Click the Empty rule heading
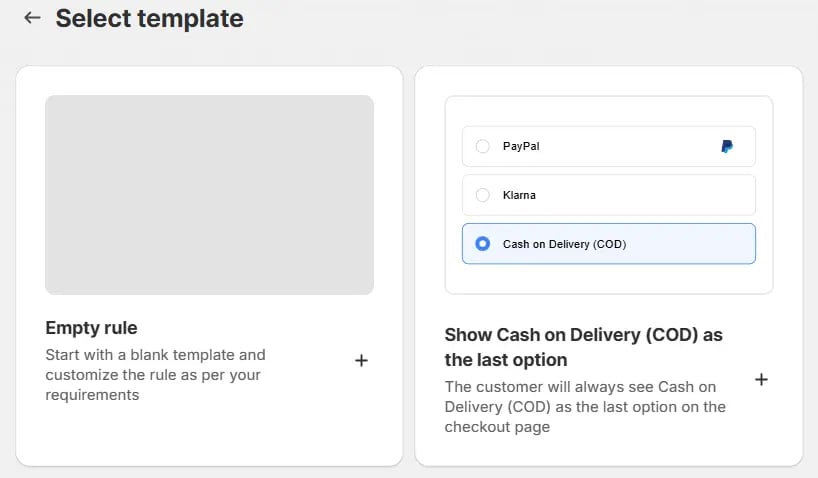The width and height of the screenshot is (818, 478). (x=91, y=328)
